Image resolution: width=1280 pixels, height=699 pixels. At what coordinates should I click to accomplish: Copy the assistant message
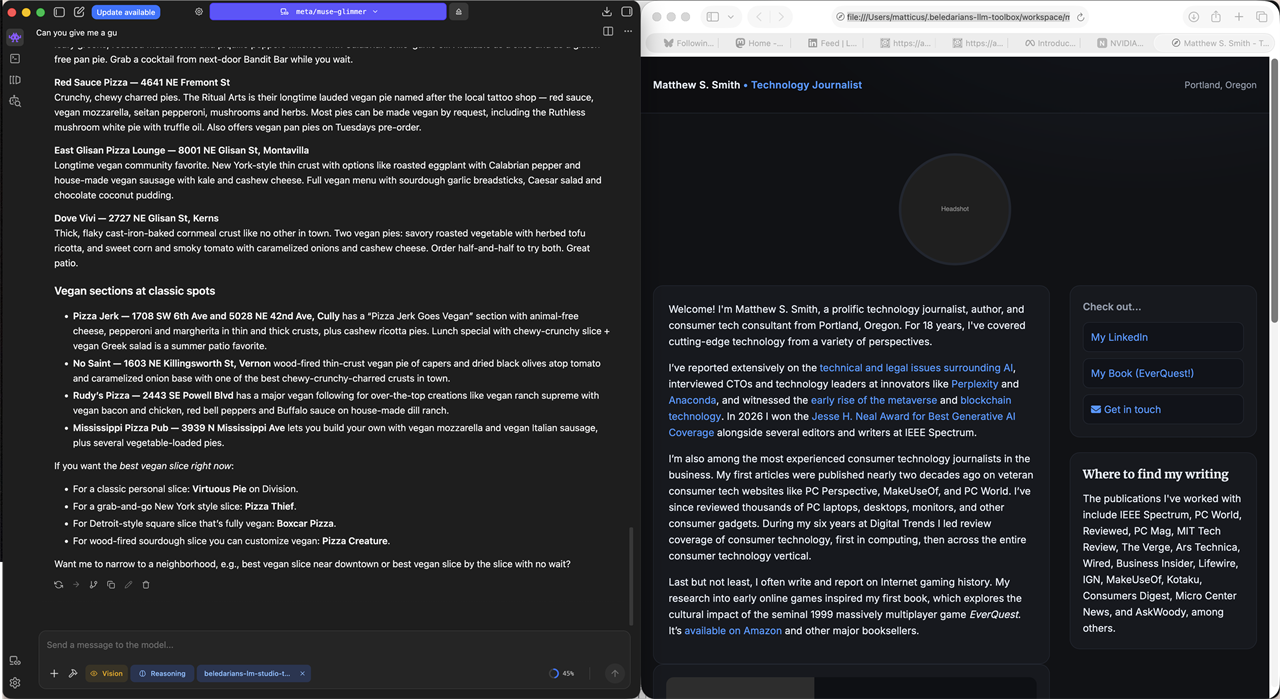click(111, 585)
